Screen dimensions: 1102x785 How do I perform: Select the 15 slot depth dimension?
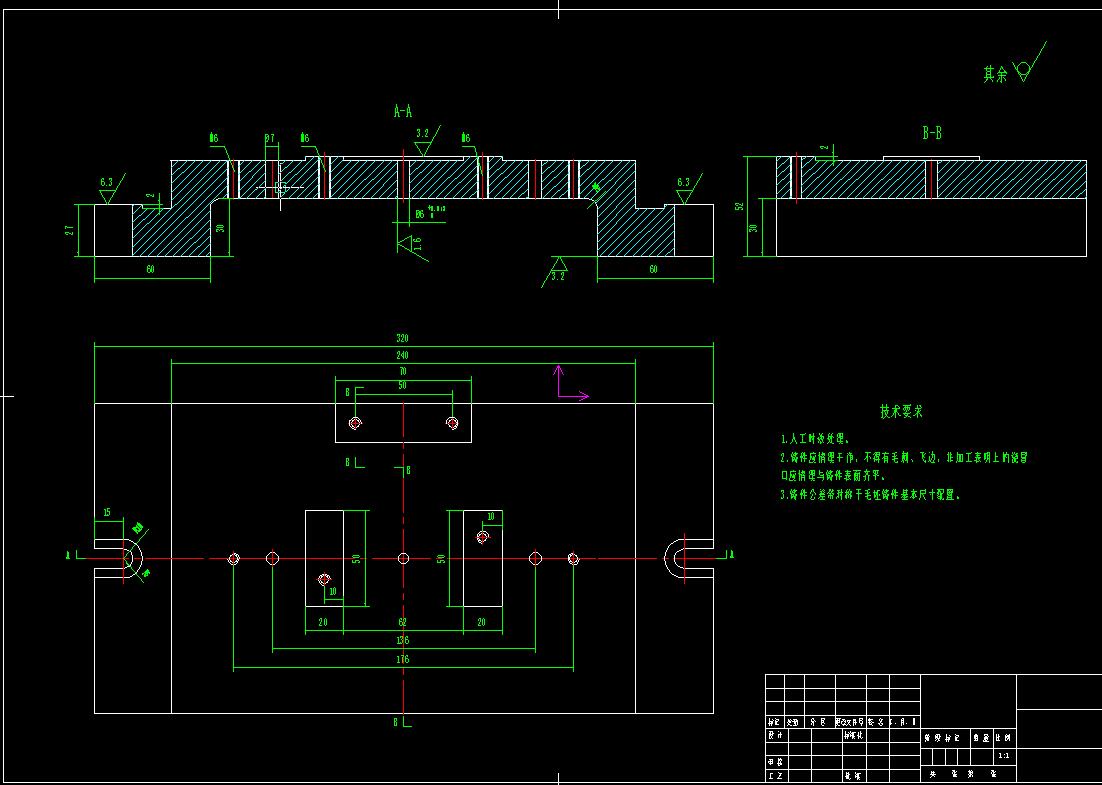pos(106,513)
